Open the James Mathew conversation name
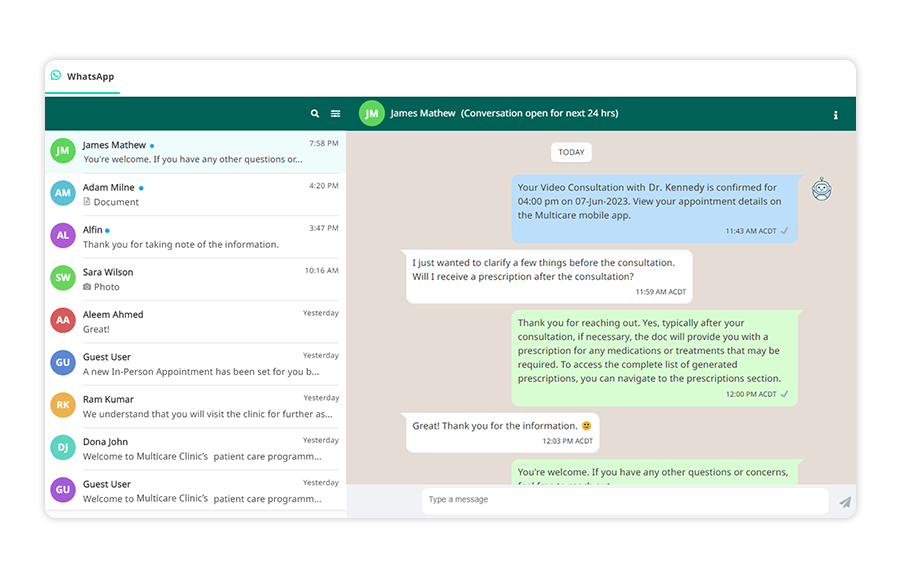906x563 pixels. [114, 145]
